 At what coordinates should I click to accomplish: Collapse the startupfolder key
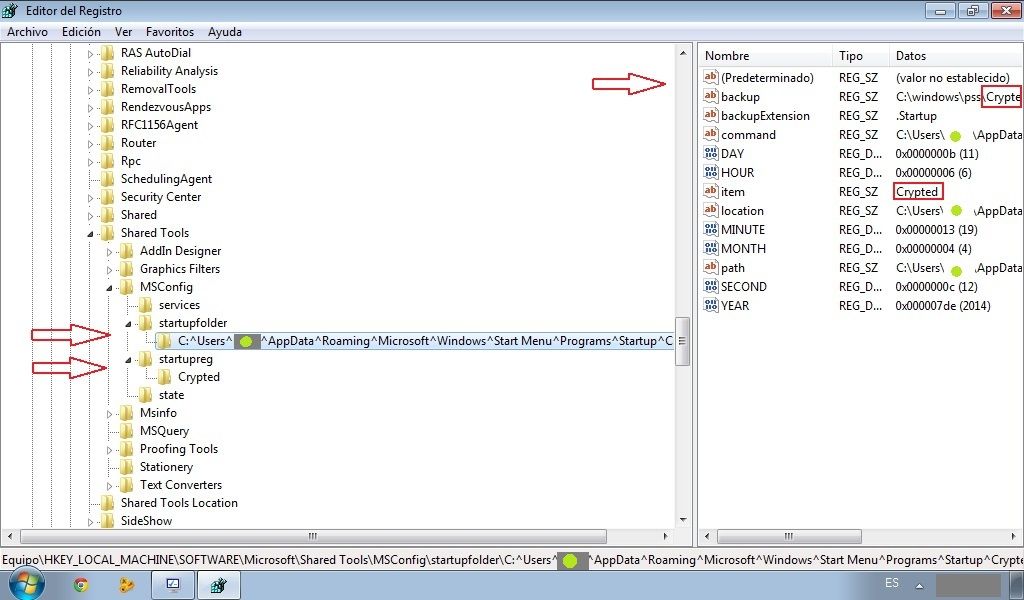coord(129,324)
